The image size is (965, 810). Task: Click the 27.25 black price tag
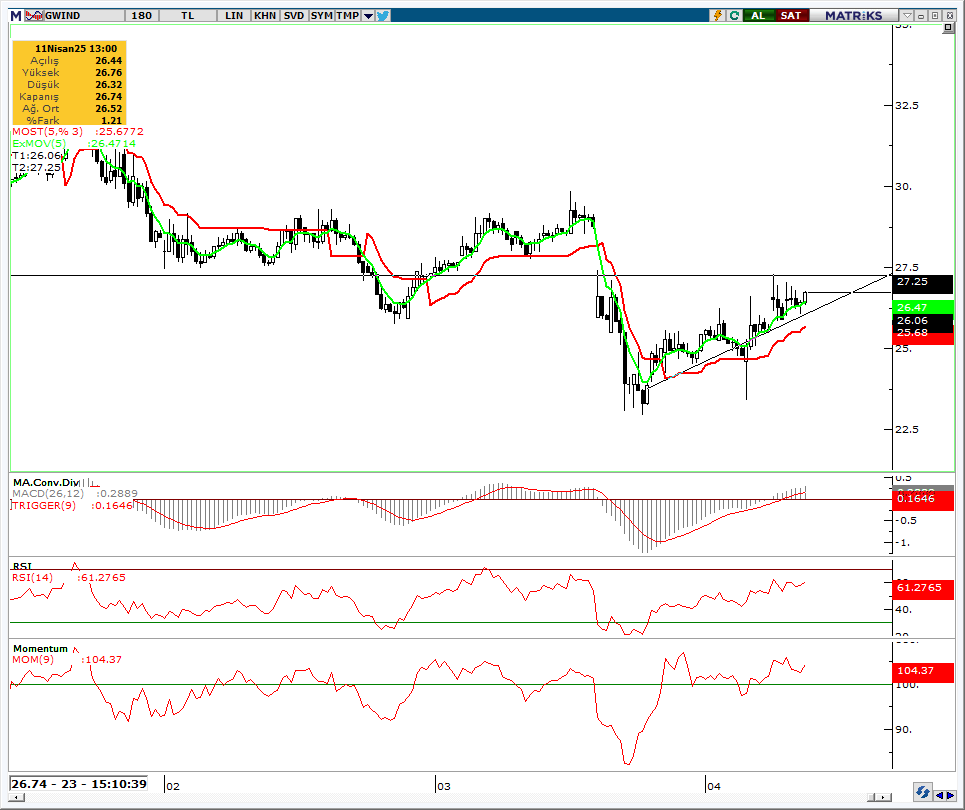pyautogui.click(x=922, y=282)
